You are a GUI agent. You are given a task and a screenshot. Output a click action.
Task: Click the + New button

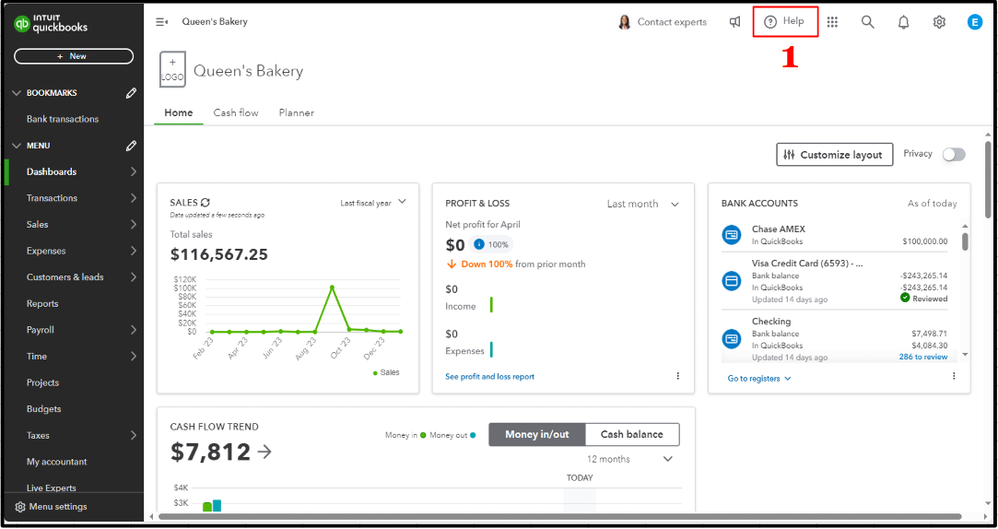(x=74, y=56)
